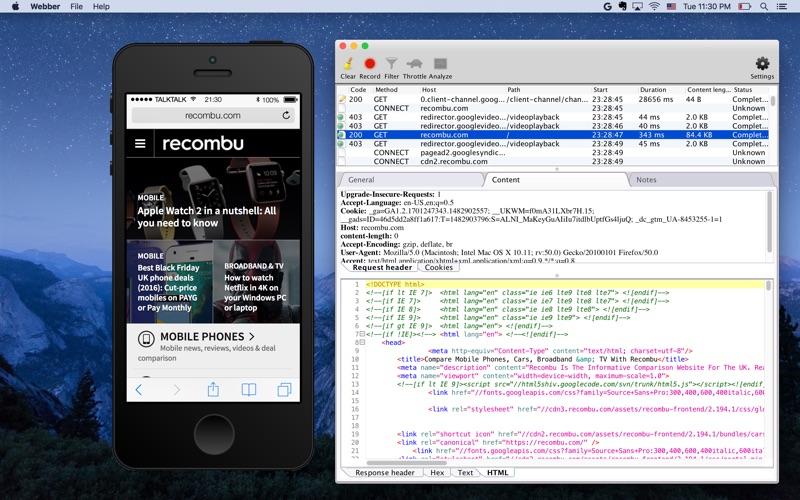
Task: Click the Wi-Fi status icon
Action: (654, 6)
